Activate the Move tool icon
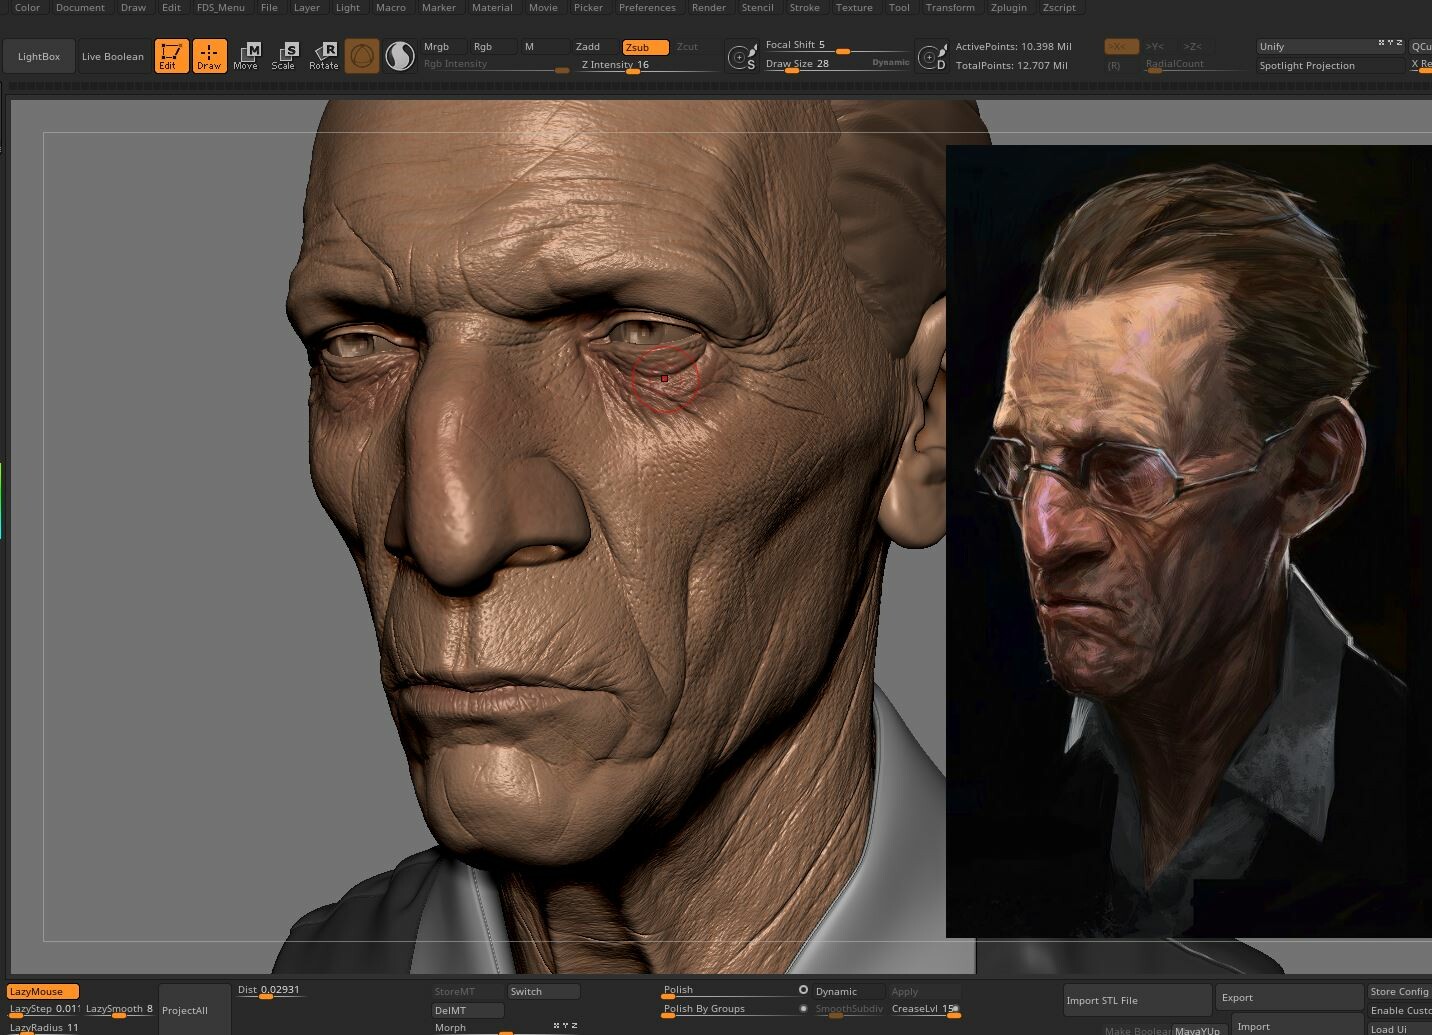Screen dimensions: 1432x1035 coord(246,56)
